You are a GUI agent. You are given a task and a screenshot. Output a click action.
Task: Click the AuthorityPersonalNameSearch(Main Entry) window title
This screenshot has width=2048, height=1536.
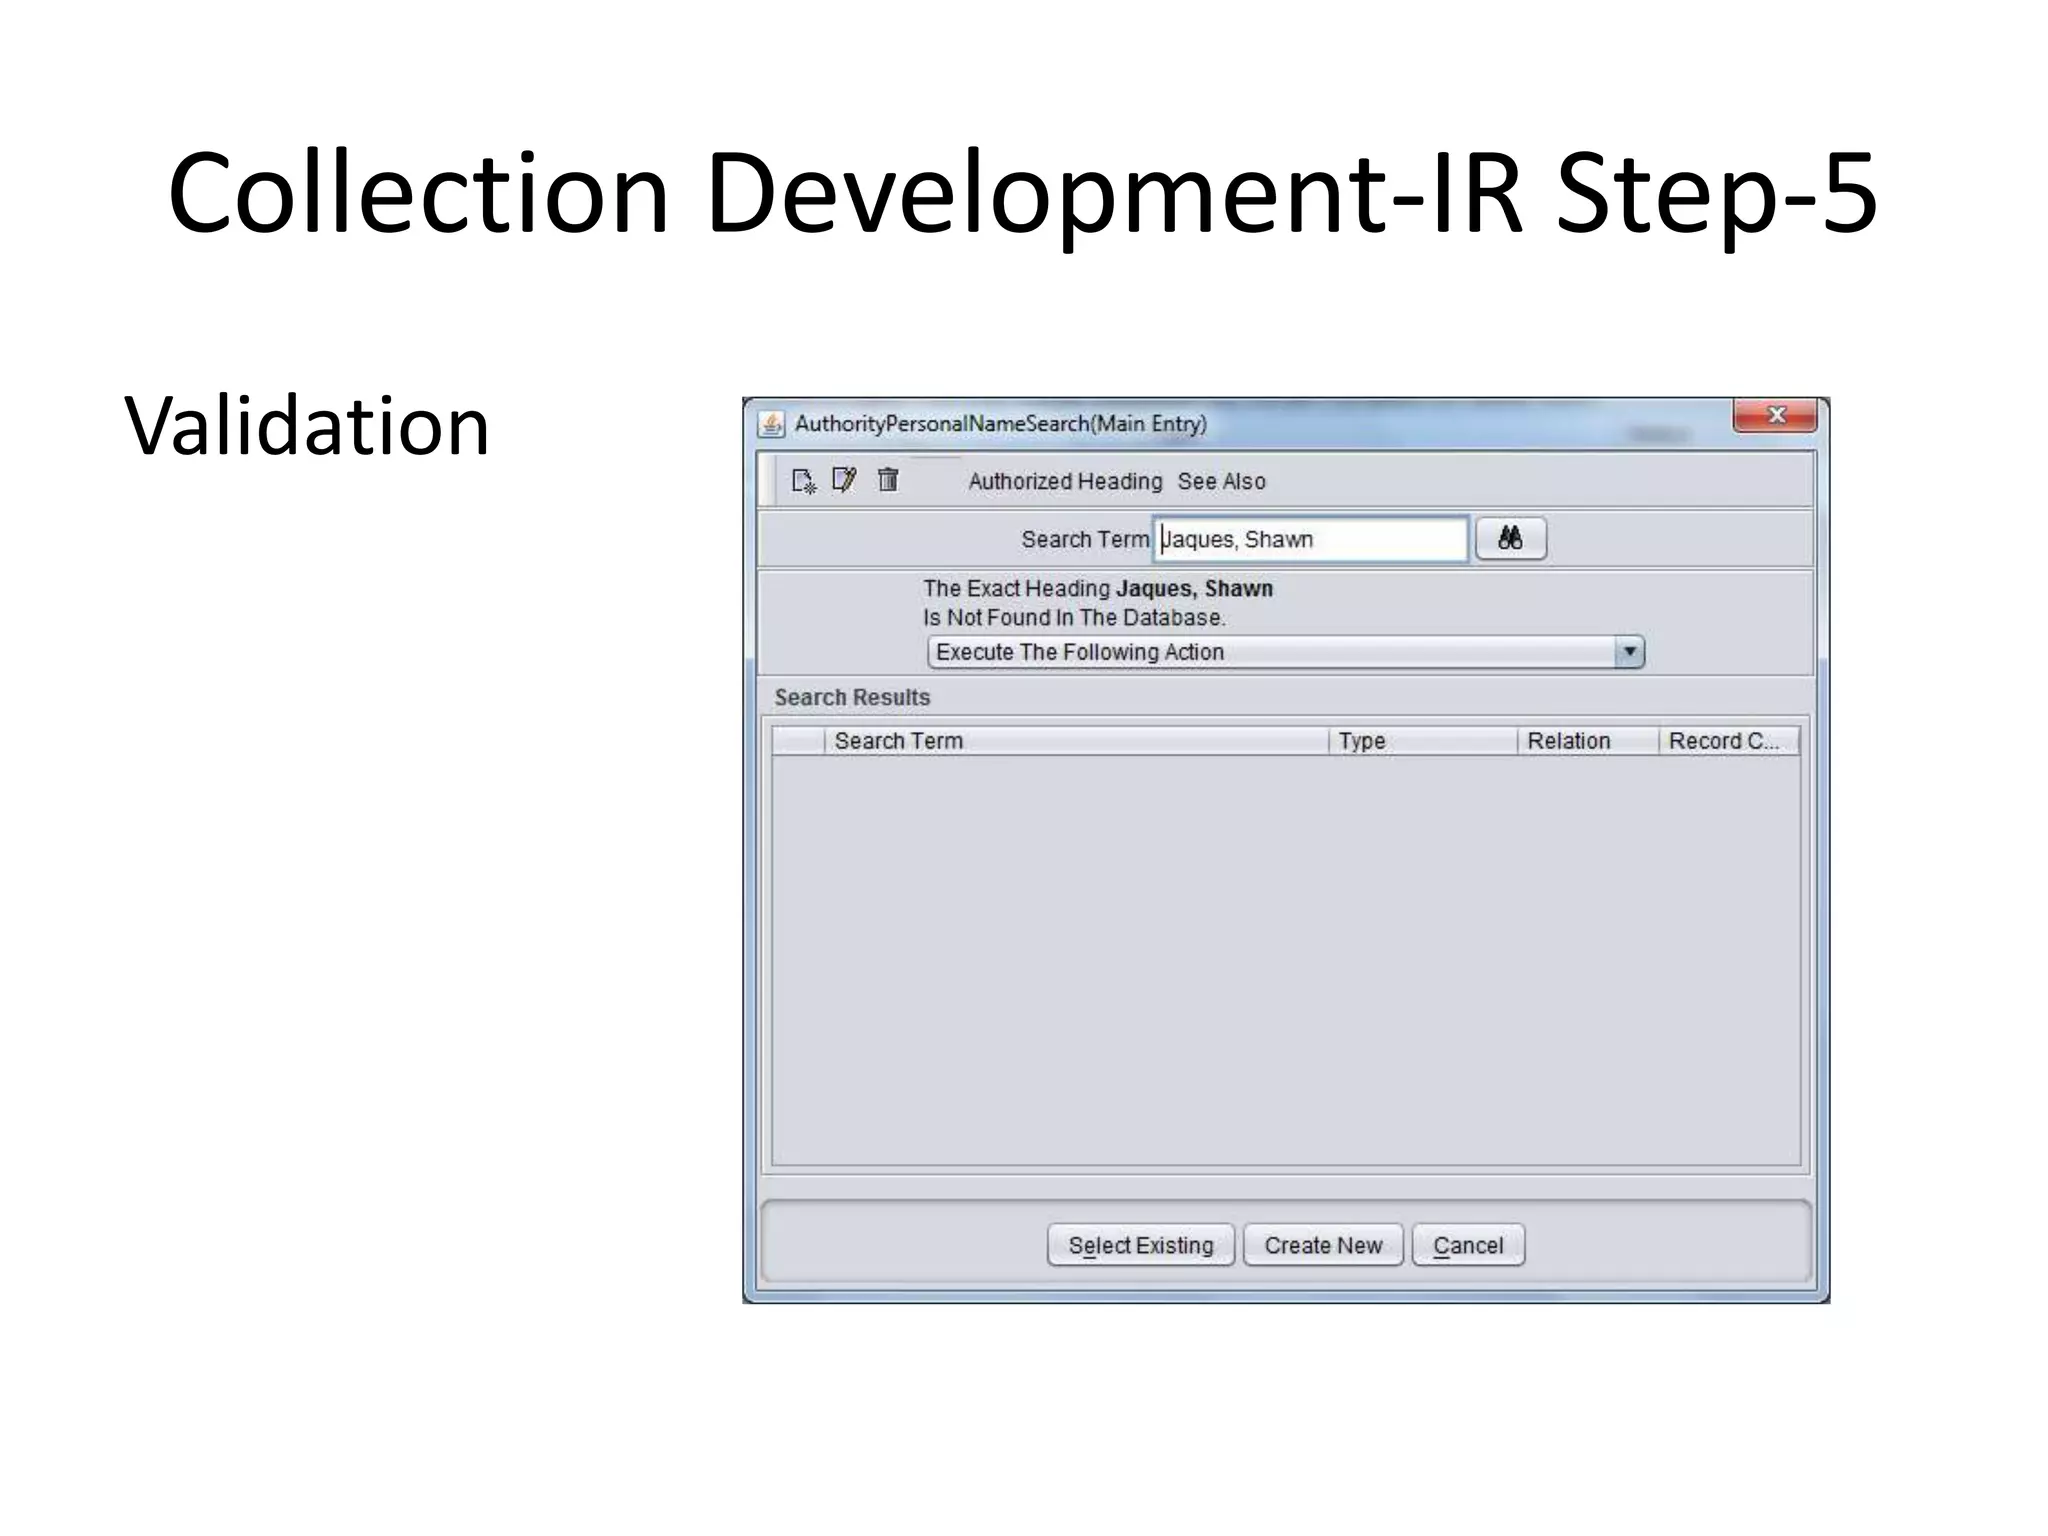pos(1001,424)
